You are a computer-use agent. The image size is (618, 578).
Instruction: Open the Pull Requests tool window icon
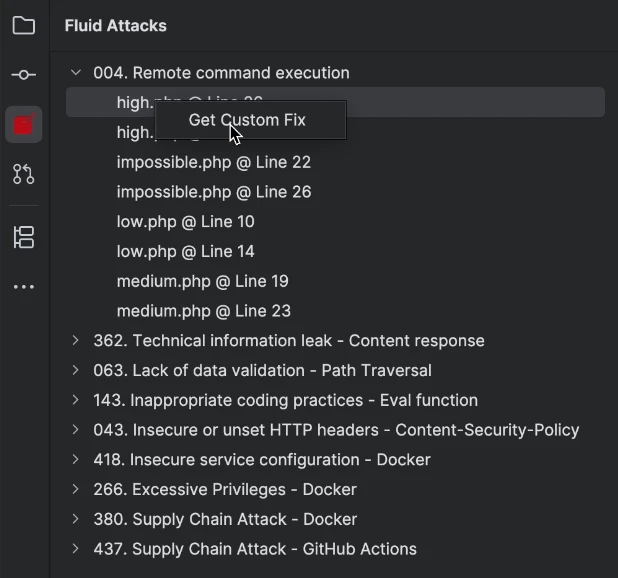(x=24, y=175)
